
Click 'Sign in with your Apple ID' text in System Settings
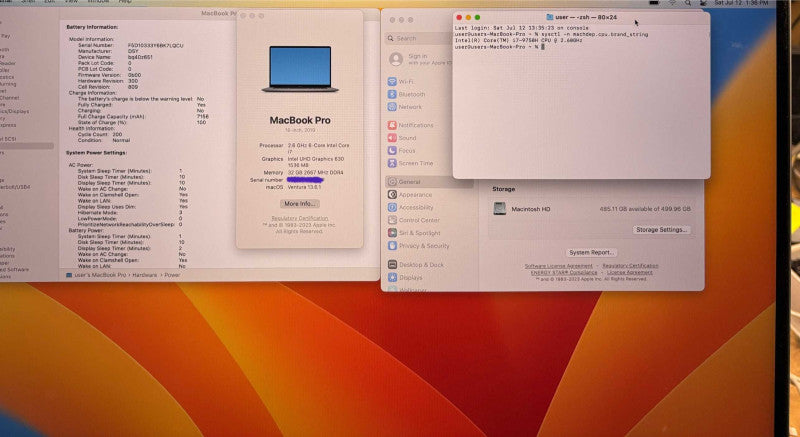click(430, 59)
